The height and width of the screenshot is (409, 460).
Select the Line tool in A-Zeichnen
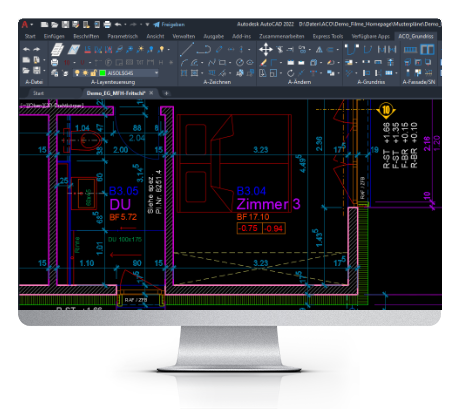click(x=187, y=49)
